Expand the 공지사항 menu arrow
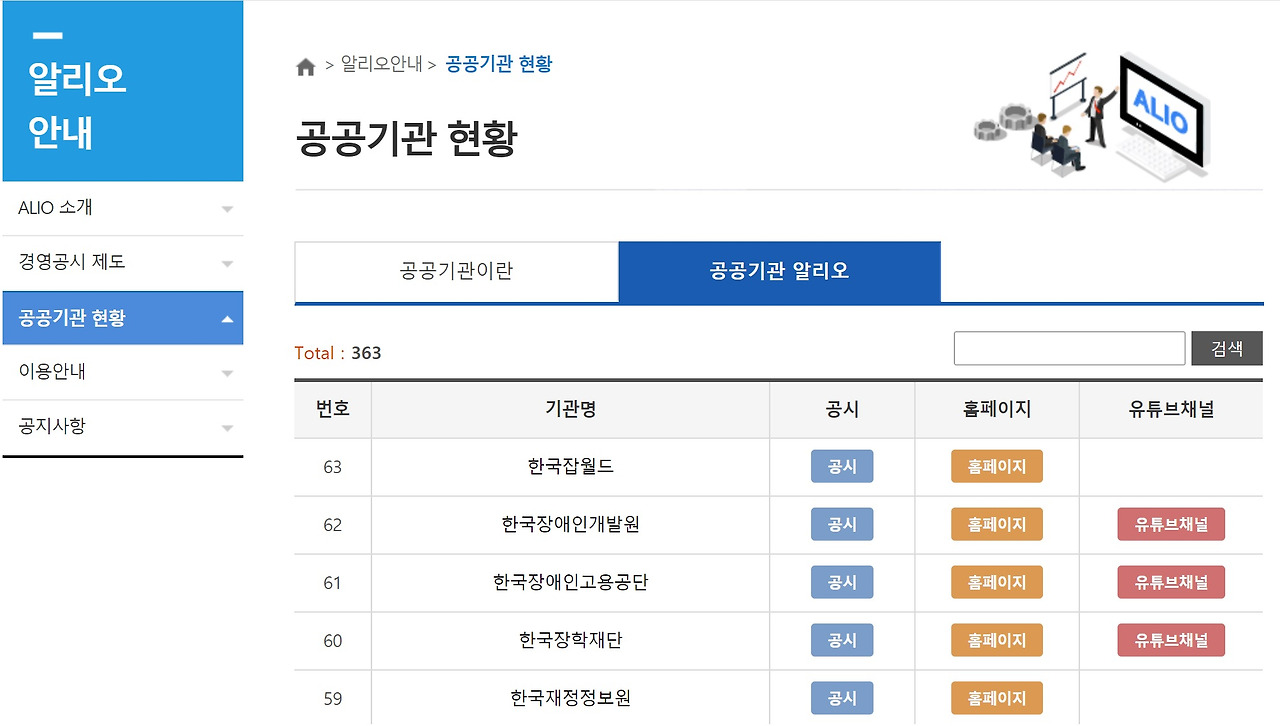1280x726 pixels. 227,428
